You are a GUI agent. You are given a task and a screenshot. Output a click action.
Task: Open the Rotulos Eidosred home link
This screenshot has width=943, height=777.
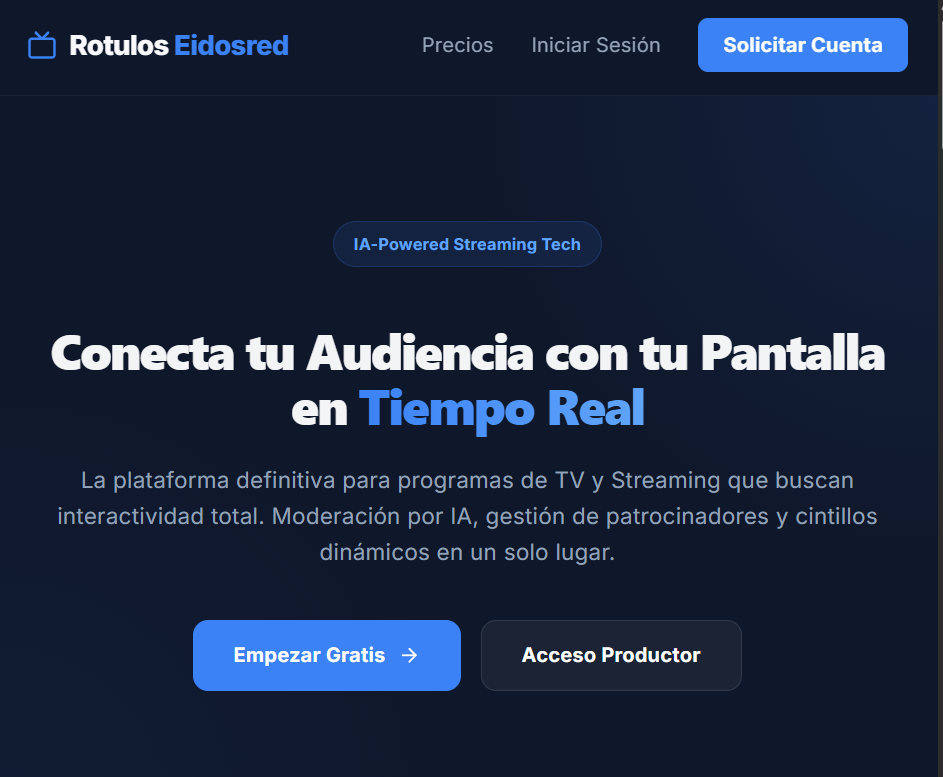tap(158, 45)
